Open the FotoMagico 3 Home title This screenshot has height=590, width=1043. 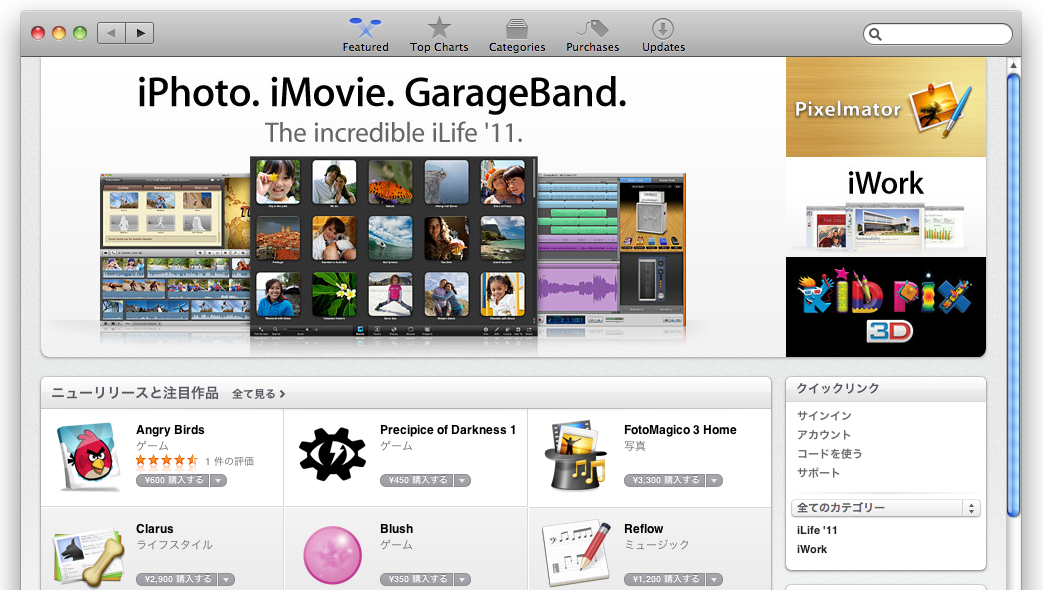pyautogui.click(x=680, y=430)
